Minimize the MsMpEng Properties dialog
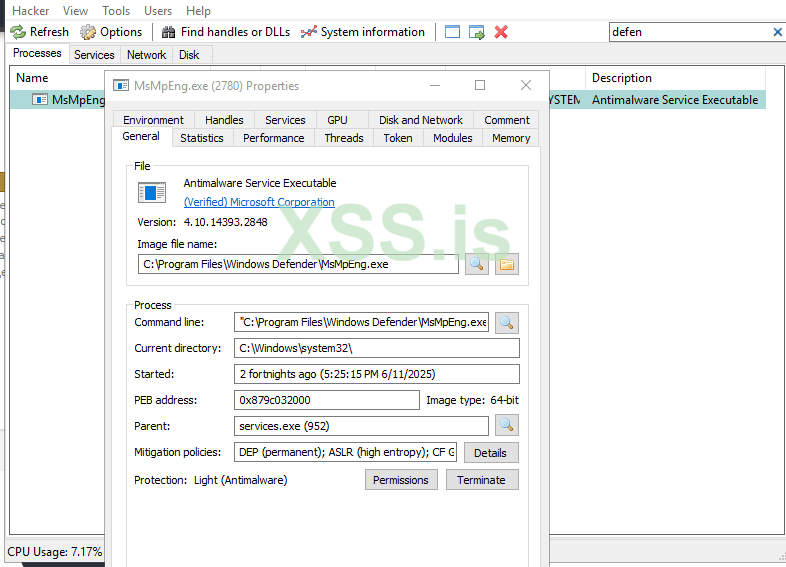Viewport: 786px width, 567px height. pos(435,86)
